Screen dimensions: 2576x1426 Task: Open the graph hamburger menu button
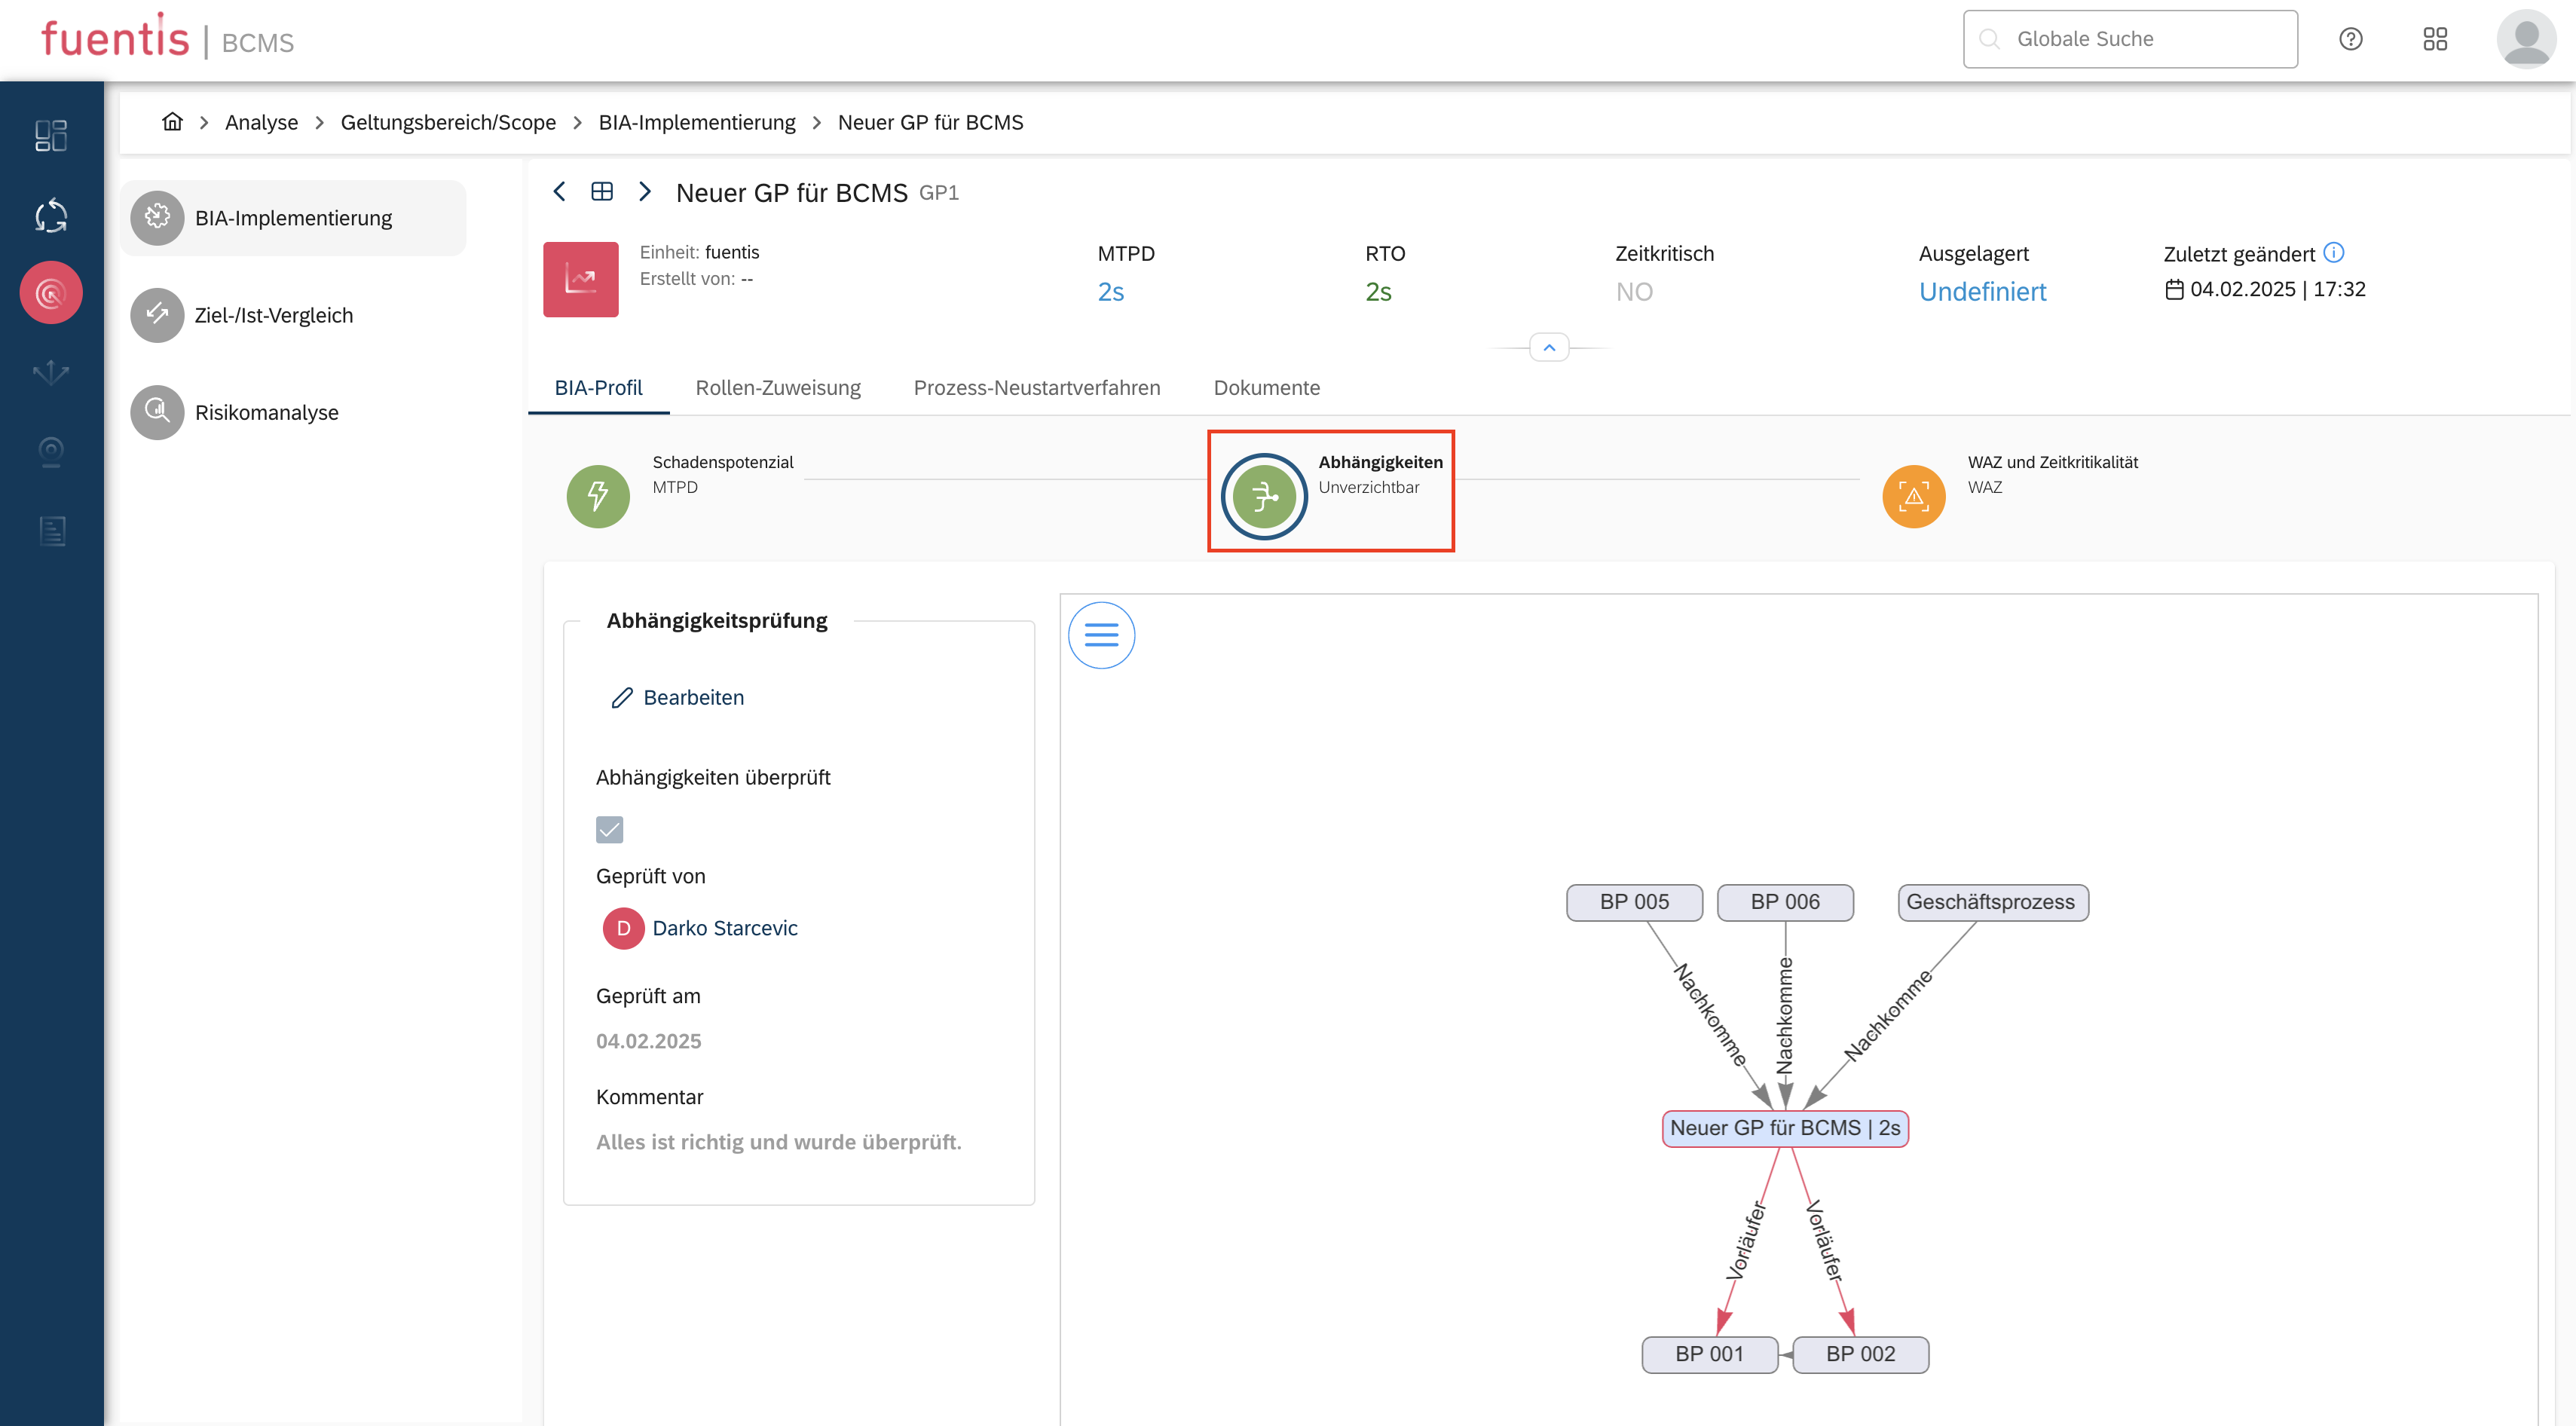click(1101, 635)
